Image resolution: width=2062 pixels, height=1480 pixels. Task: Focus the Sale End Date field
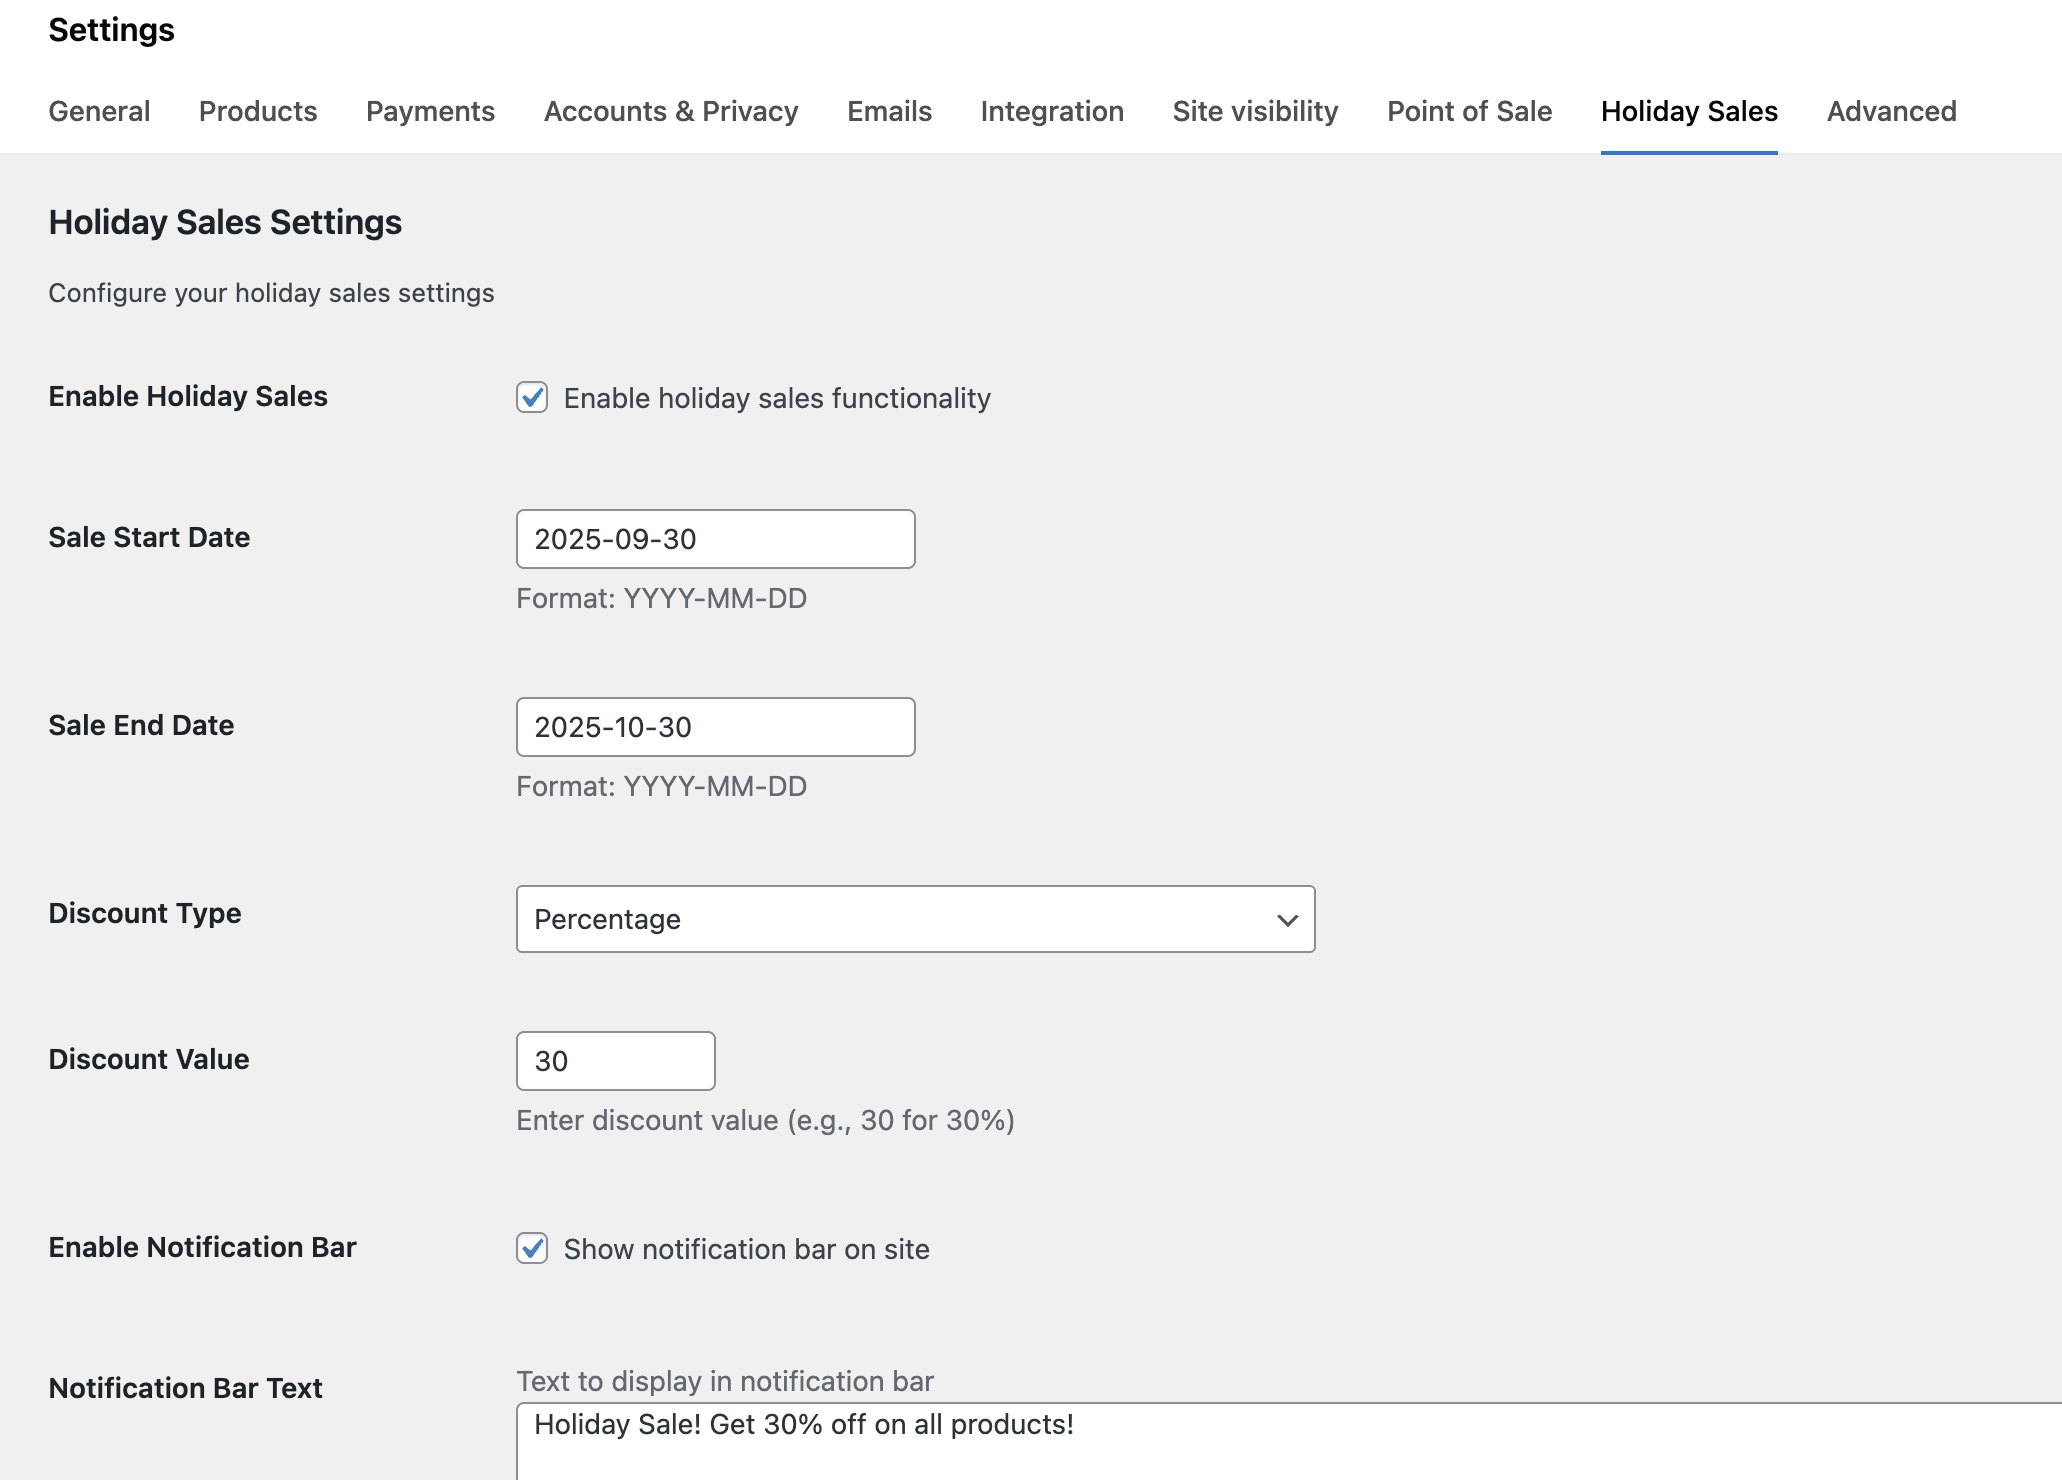715,727
